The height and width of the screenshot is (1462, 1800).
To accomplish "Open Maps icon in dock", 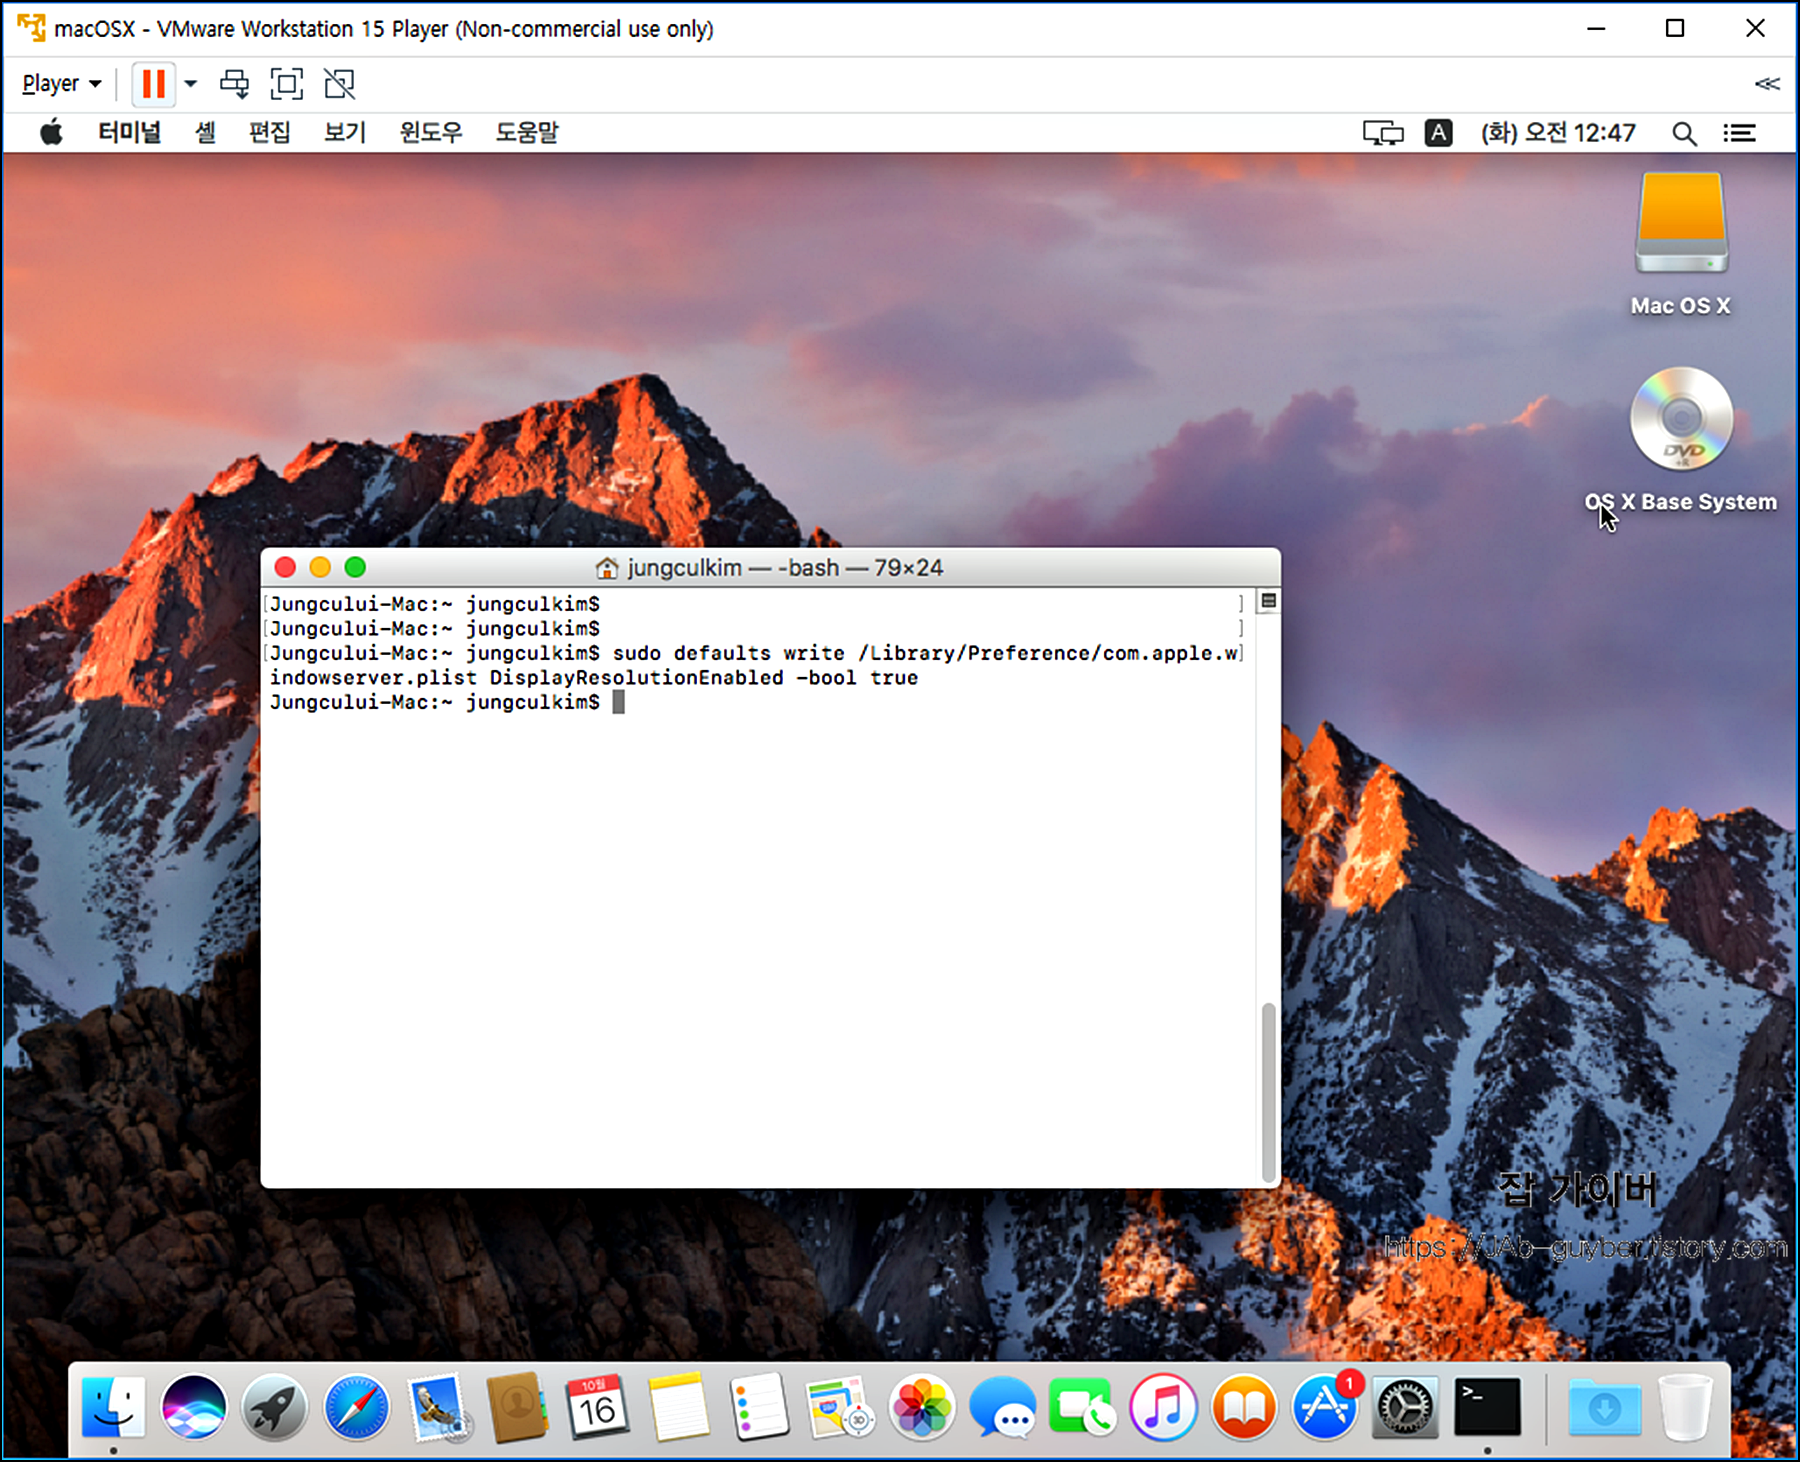I will click(x=840, y=1407).
